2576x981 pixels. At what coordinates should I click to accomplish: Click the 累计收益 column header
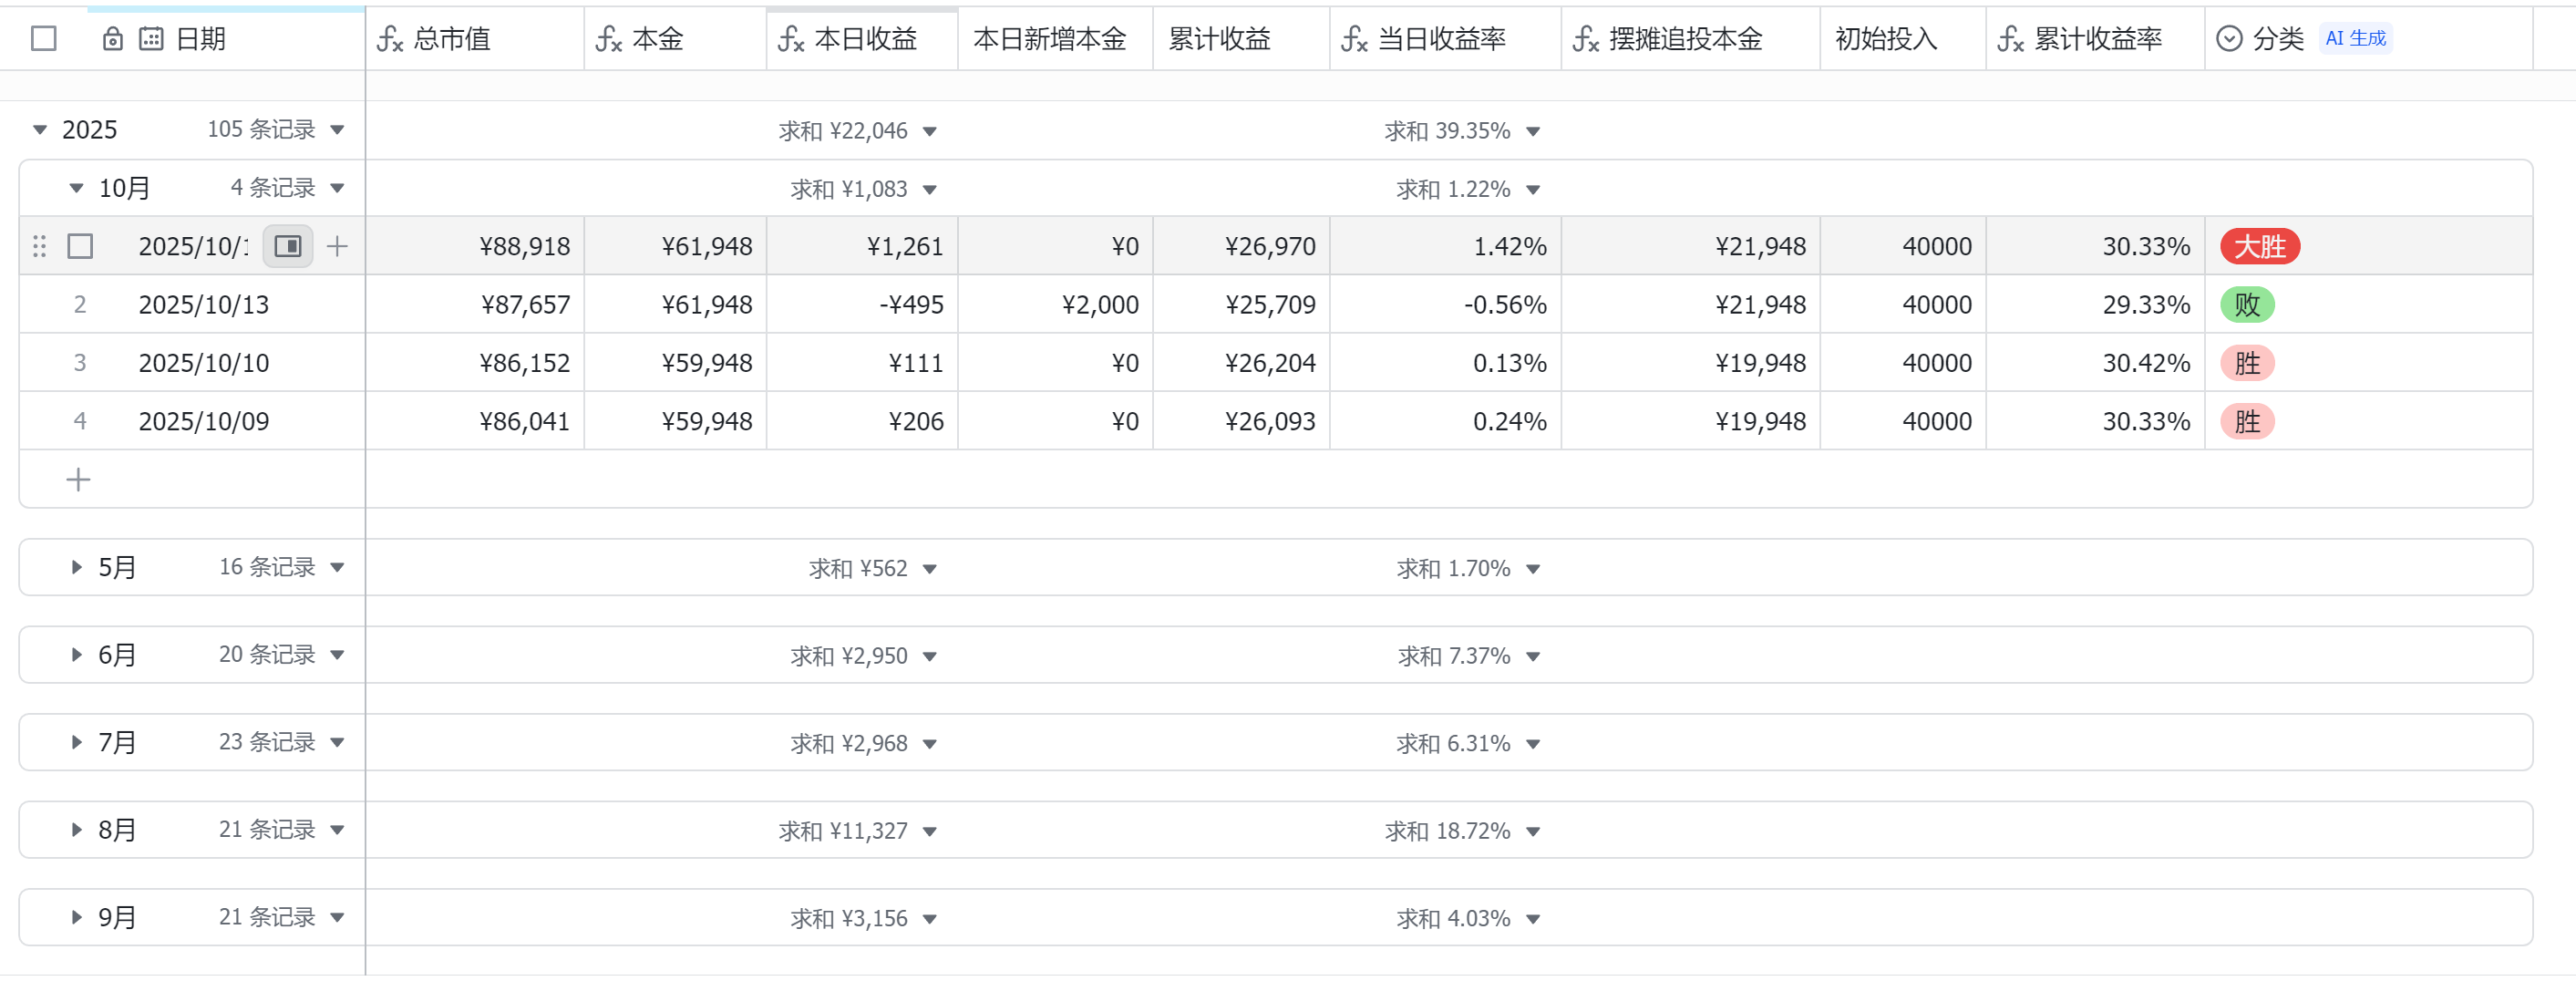(1219, 39)
